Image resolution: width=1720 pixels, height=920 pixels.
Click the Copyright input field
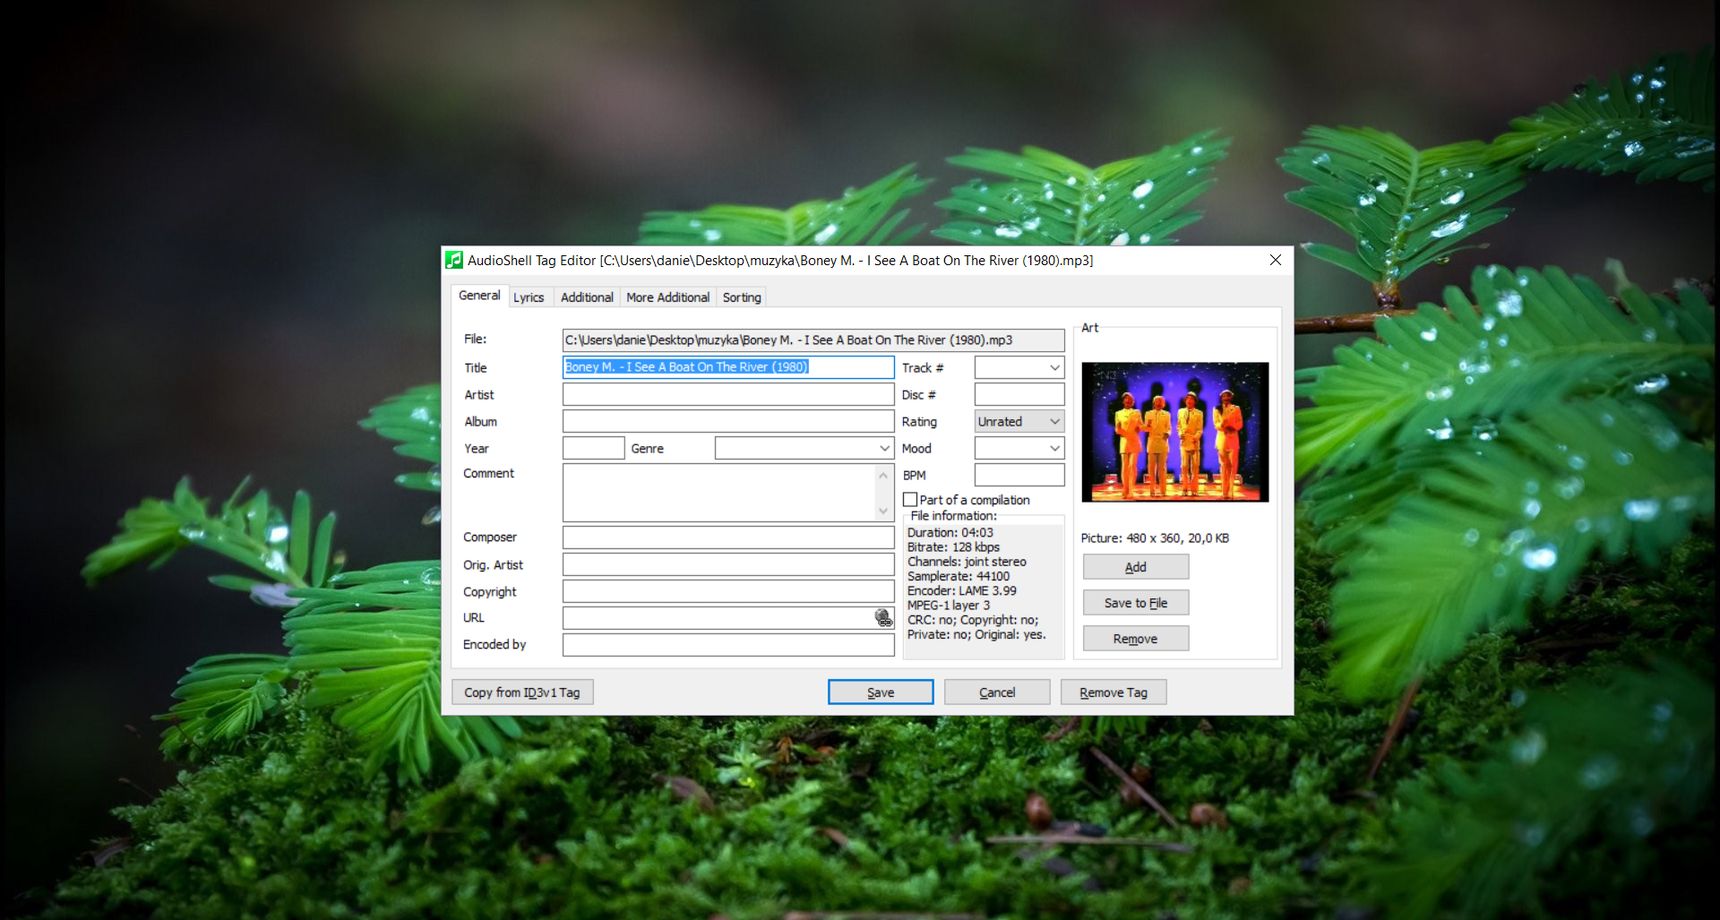click(x=728, y=592)
